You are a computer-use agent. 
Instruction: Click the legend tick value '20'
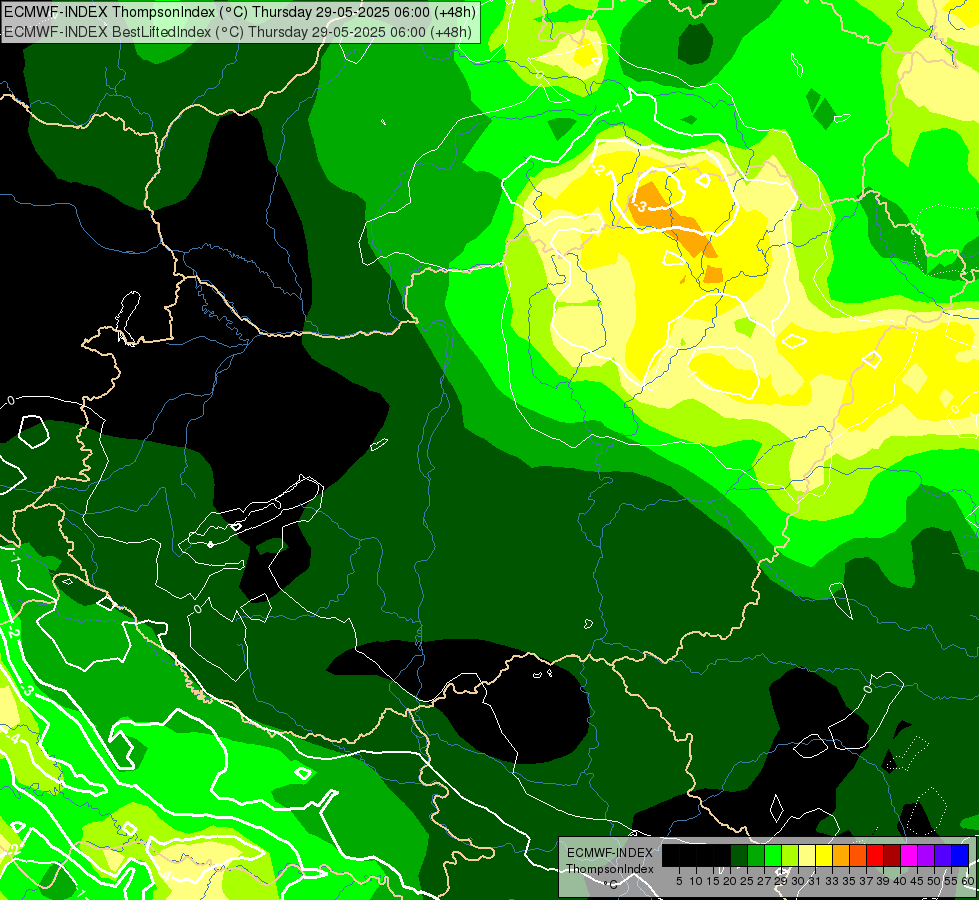point(730,881)
